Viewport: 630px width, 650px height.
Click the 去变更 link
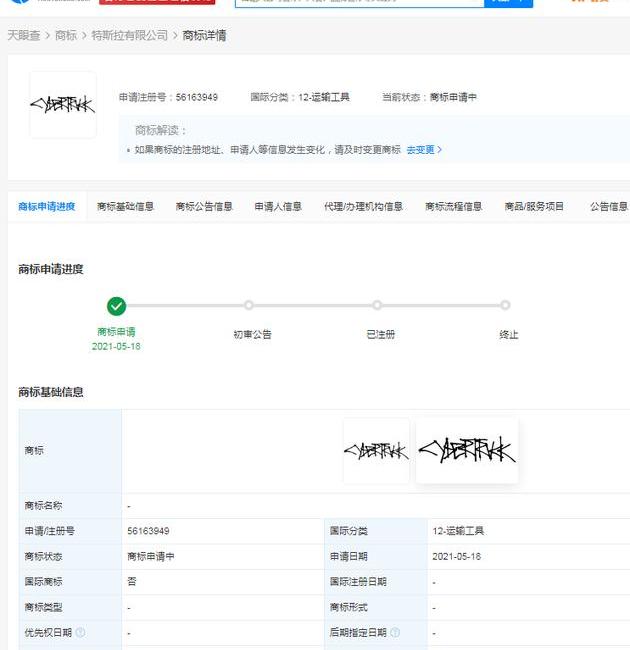(424, 150)
